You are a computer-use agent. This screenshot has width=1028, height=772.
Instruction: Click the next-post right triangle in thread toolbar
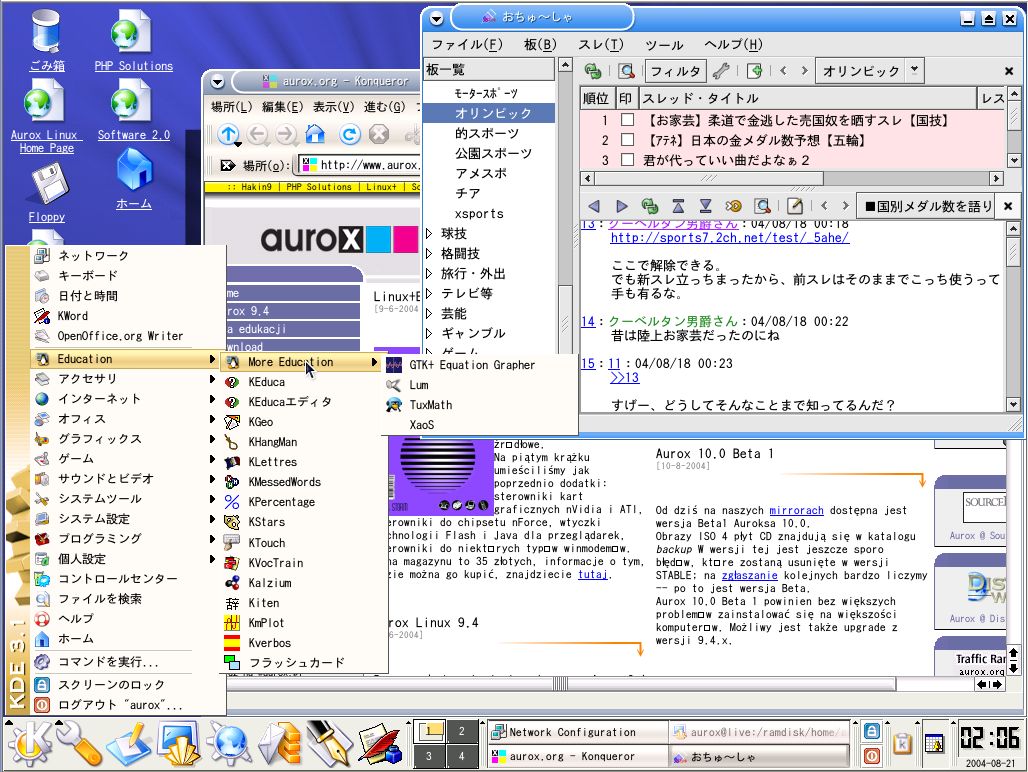pyautogui.click(x=622, y=206)
